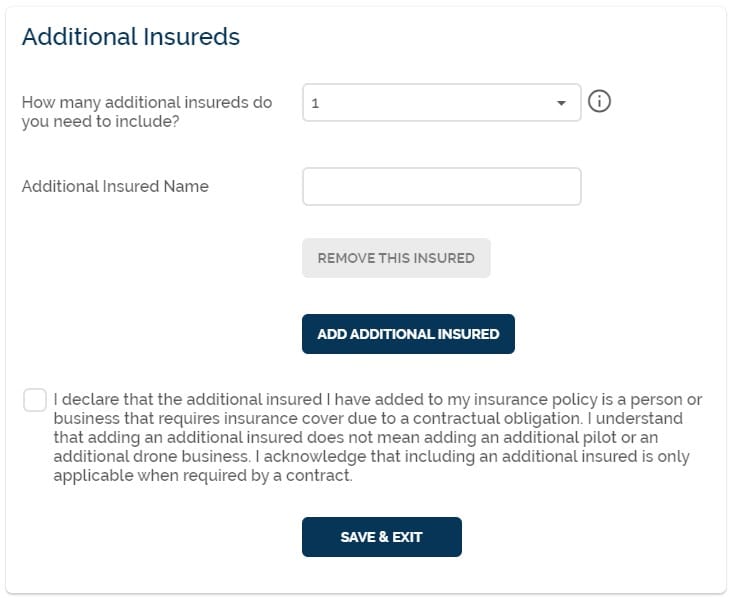The image size is (731, 598).
Task: Focus the empty insured name text box
Action: [441, 186]
